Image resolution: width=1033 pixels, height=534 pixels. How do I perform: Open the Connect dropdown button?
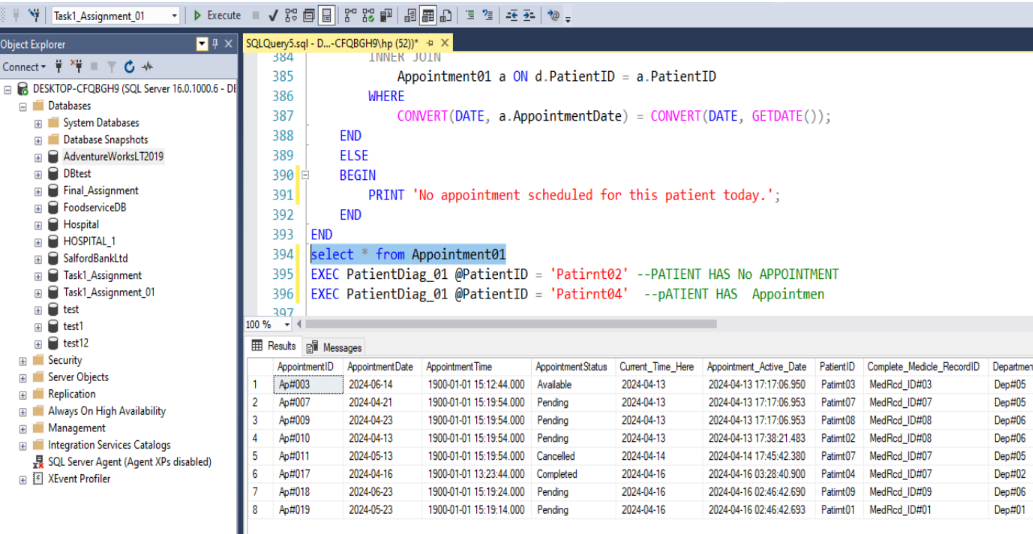pyautogui.click(x=24, y=67)
